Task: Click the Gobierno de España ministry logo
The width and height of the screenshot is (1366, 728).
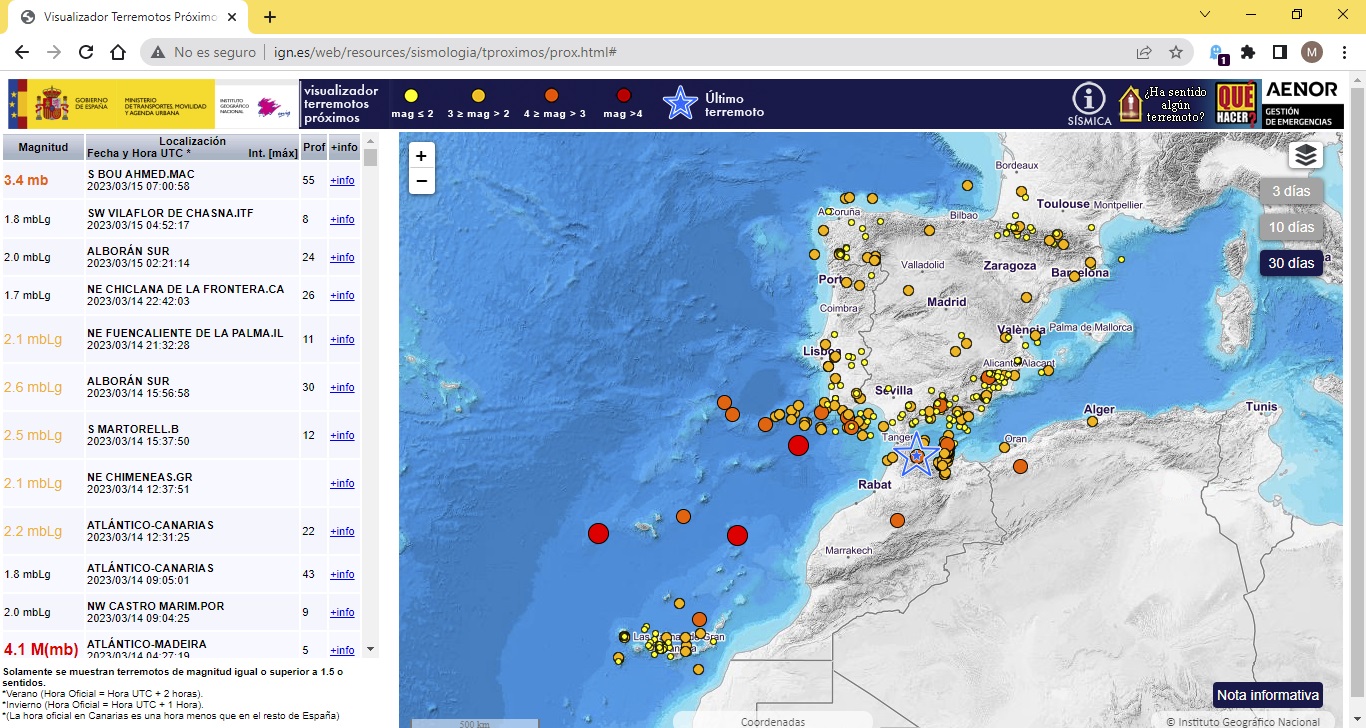Action: coord(111,104)
